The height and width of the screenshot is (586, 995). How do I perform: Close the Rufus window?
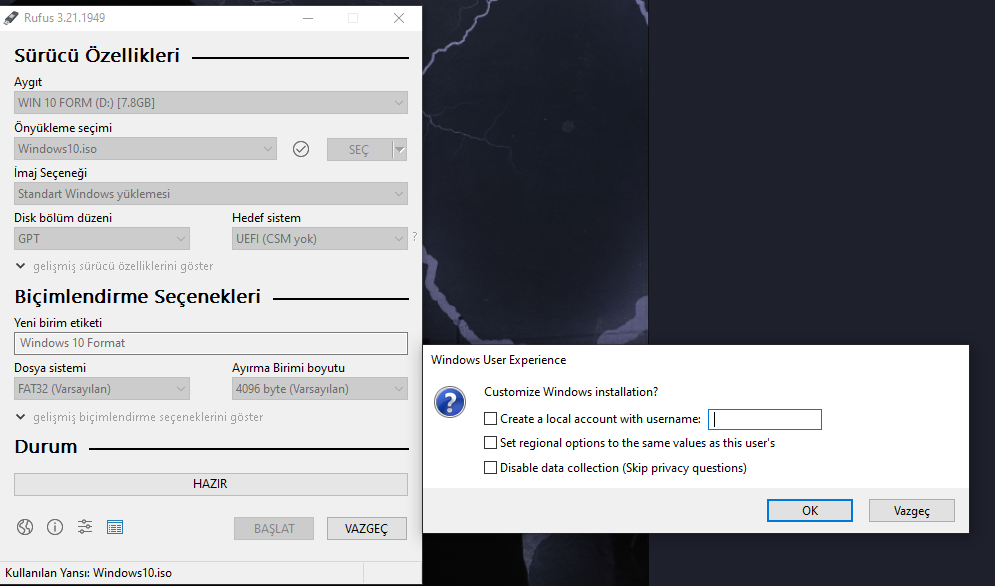[x=399, y=18]
